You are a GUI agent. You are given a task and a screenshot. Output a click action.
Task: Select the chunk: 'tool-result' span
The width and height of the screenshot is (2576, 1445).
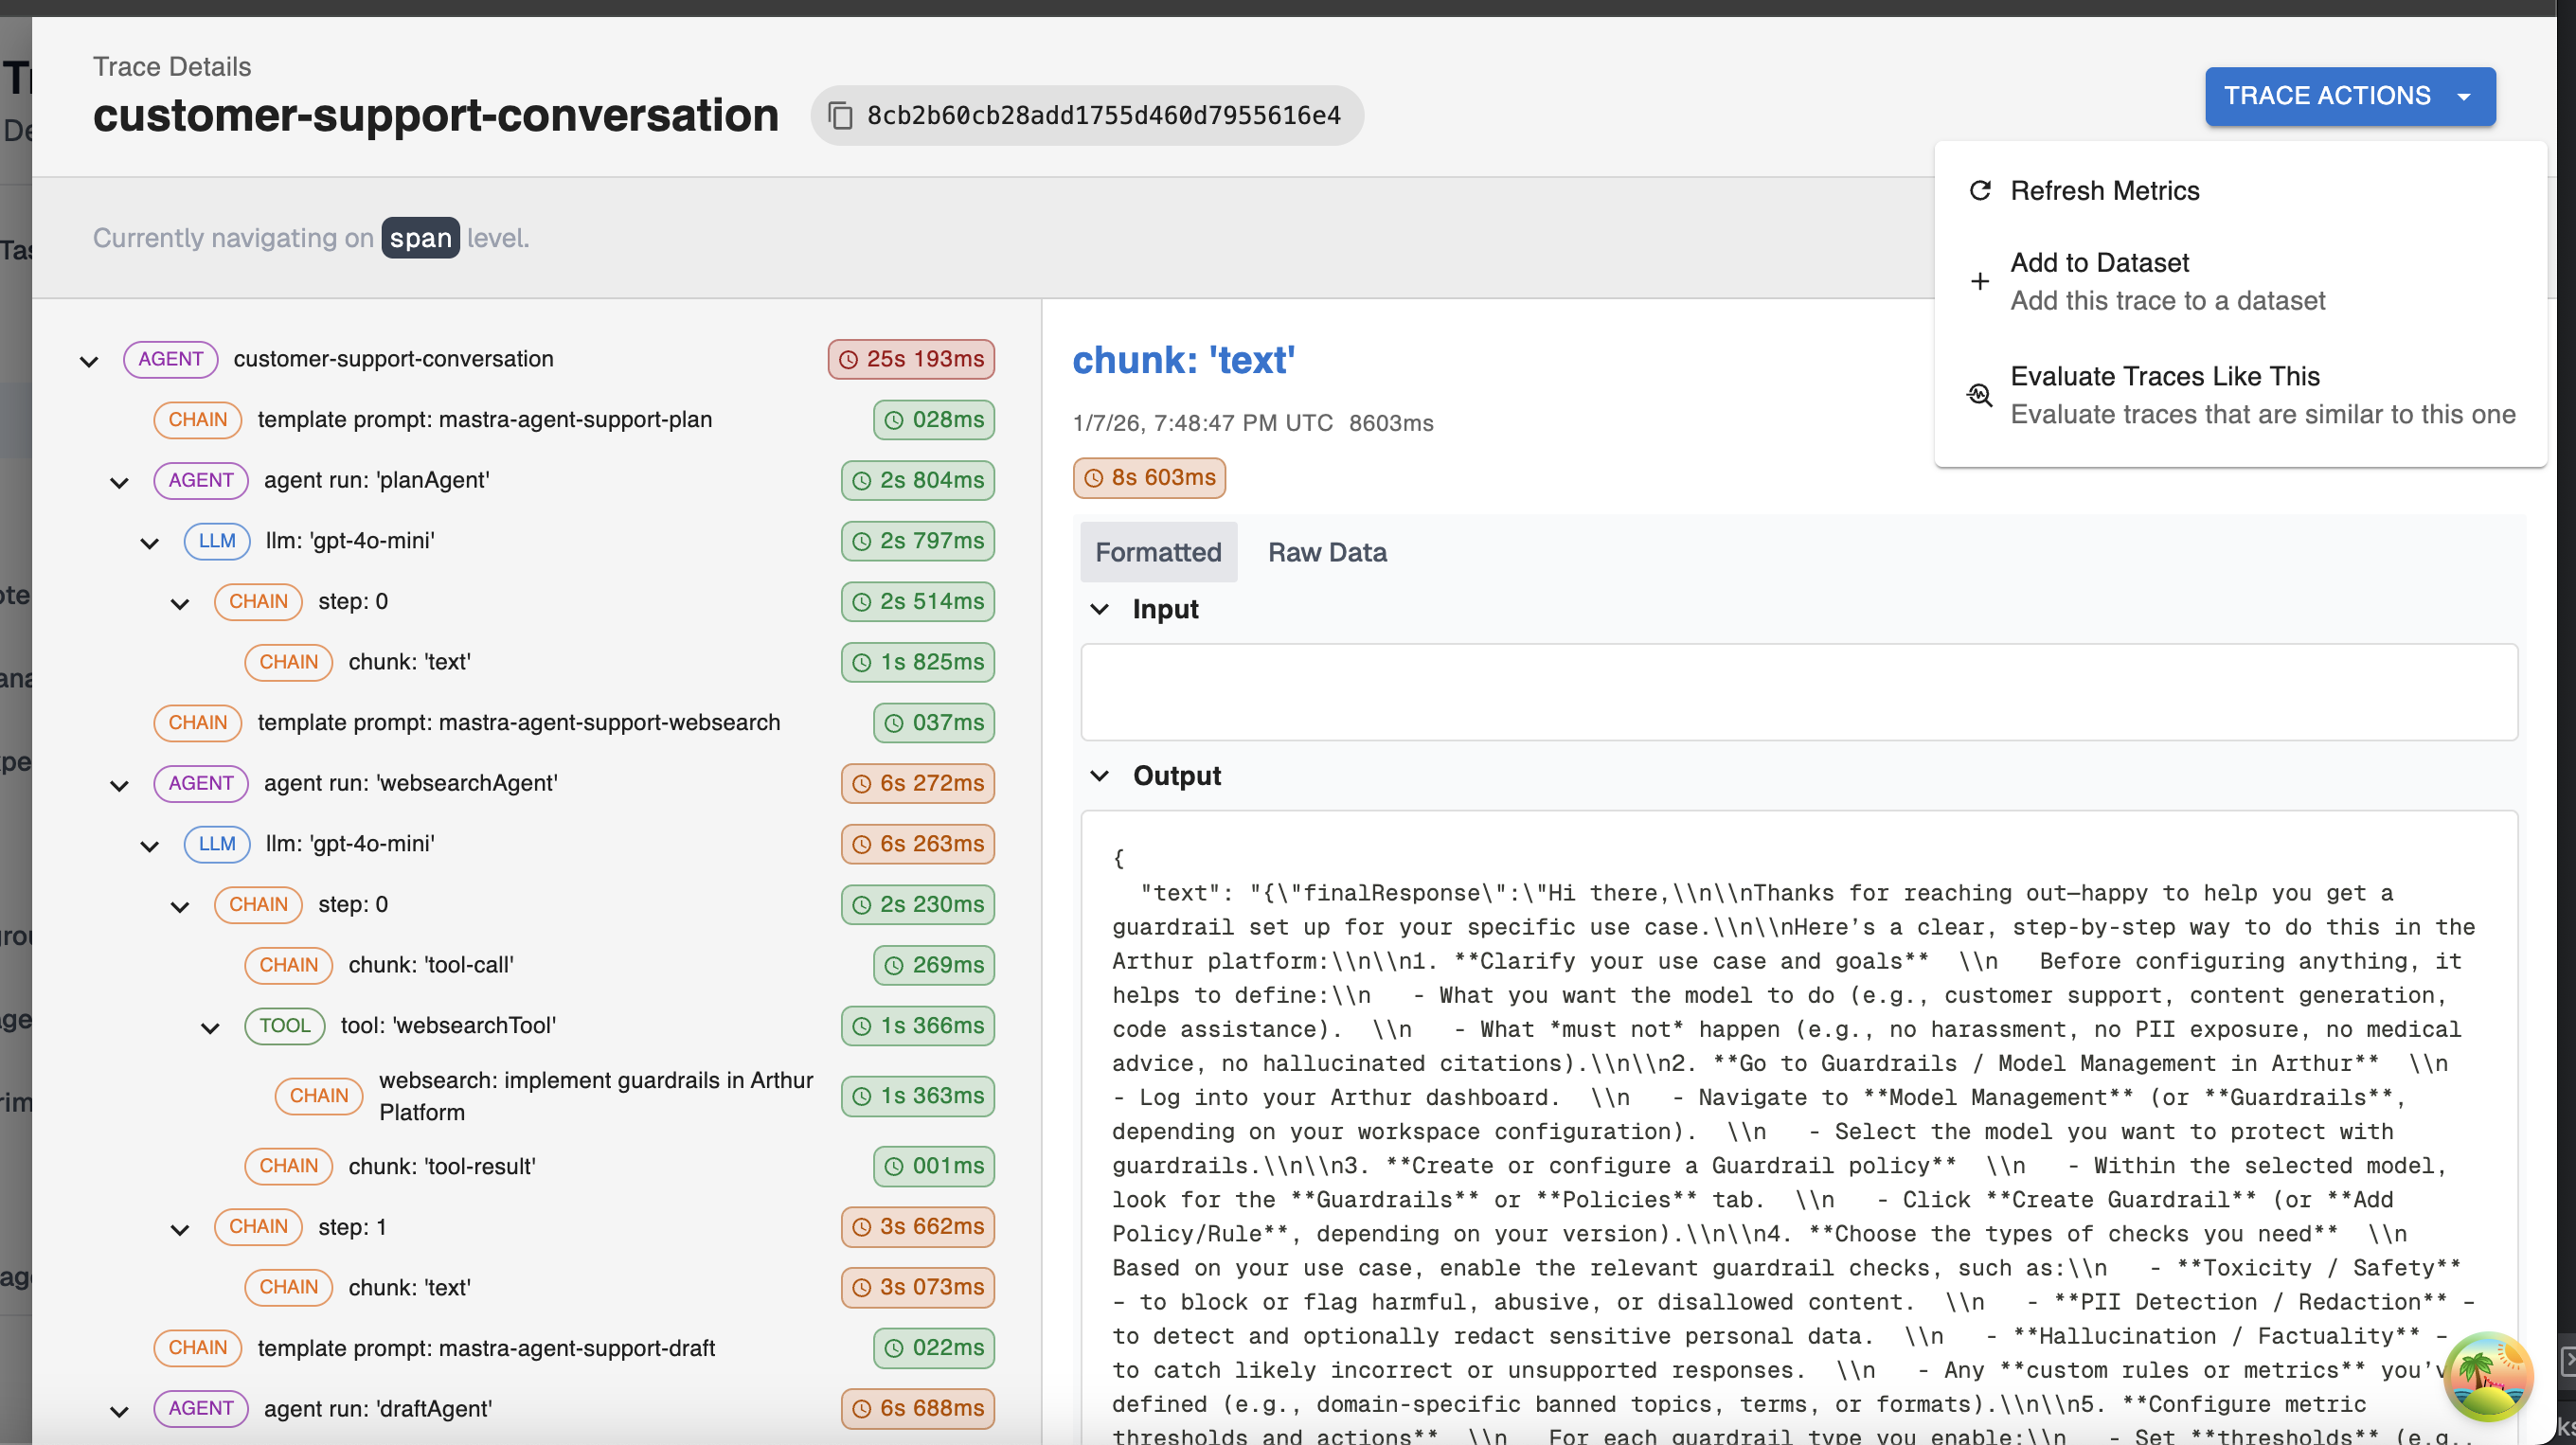point(441,1166)
